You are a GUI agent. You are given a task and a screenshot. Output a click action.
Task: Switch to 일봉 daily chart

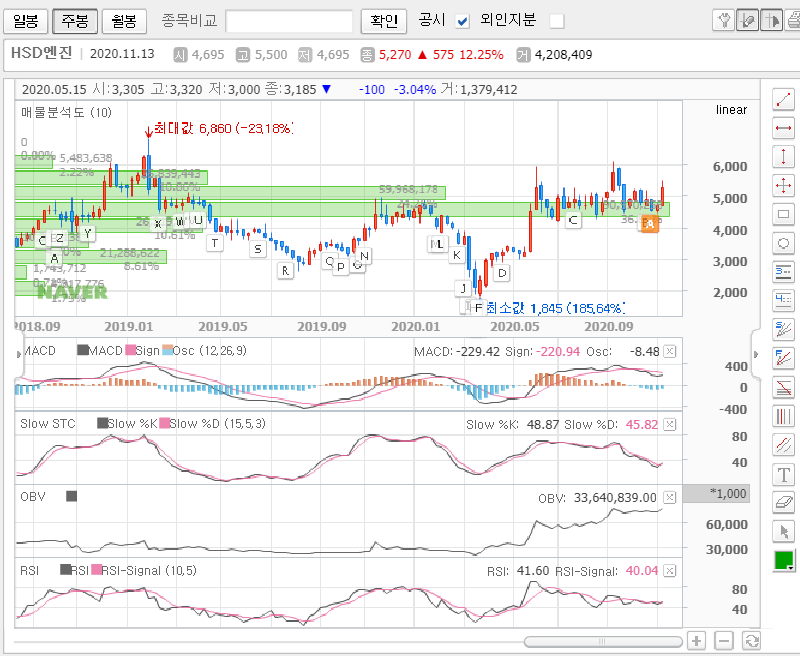pos(26,21)
